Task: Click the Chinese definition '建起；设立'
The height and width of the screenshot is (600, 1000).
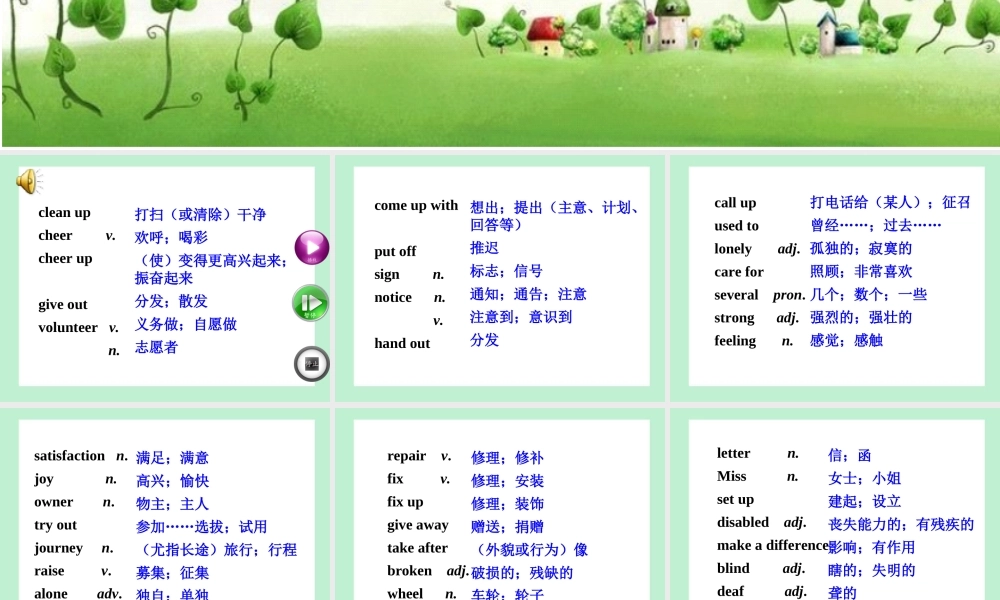Action: click(864, 501)
